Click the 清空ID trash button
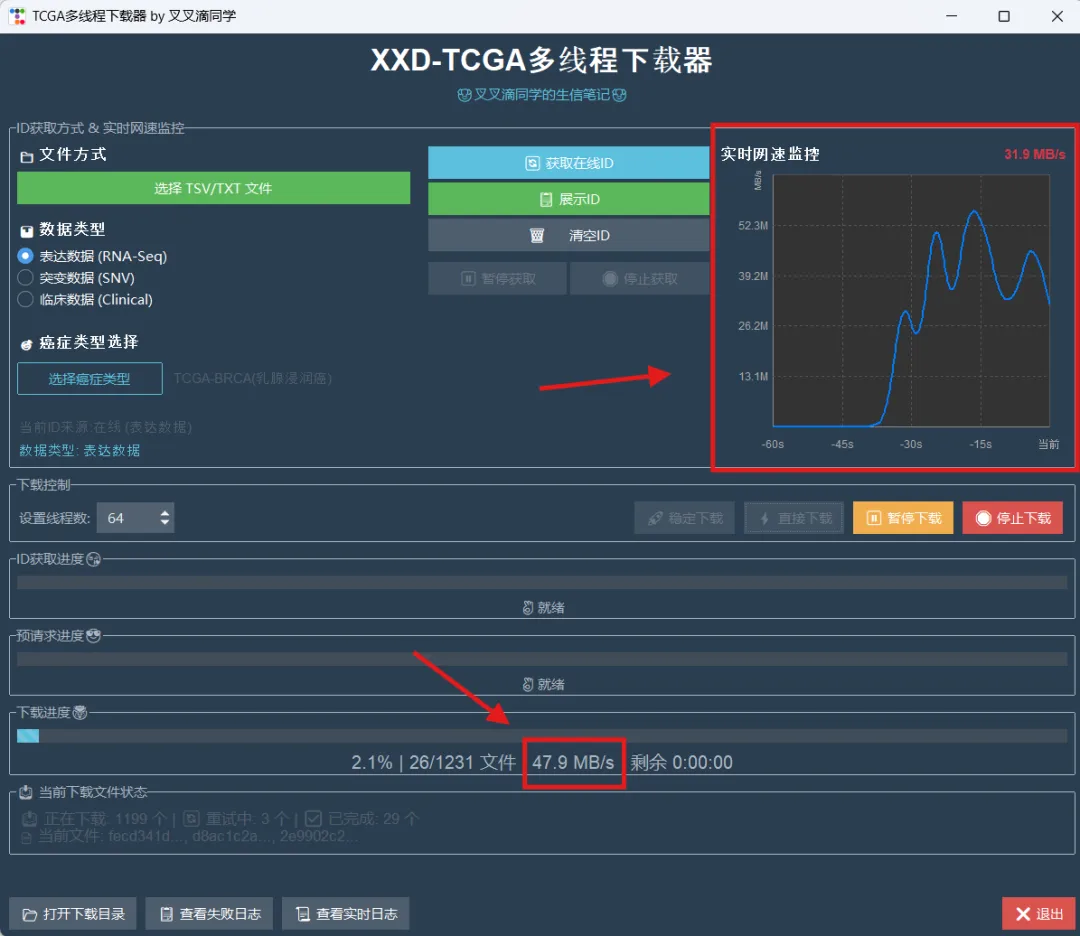This screenshot has width=1080, height=936. pos(568,236)
